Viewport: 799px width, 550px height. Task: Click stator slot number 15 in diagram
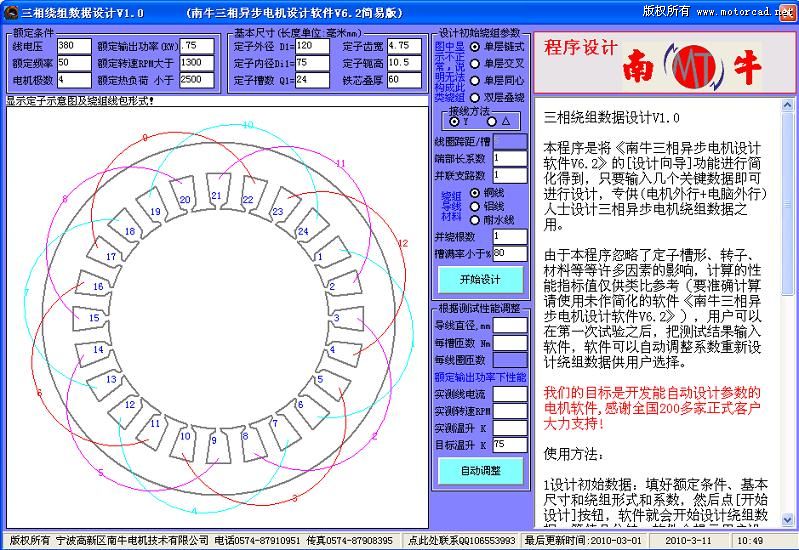click(94, 318)
